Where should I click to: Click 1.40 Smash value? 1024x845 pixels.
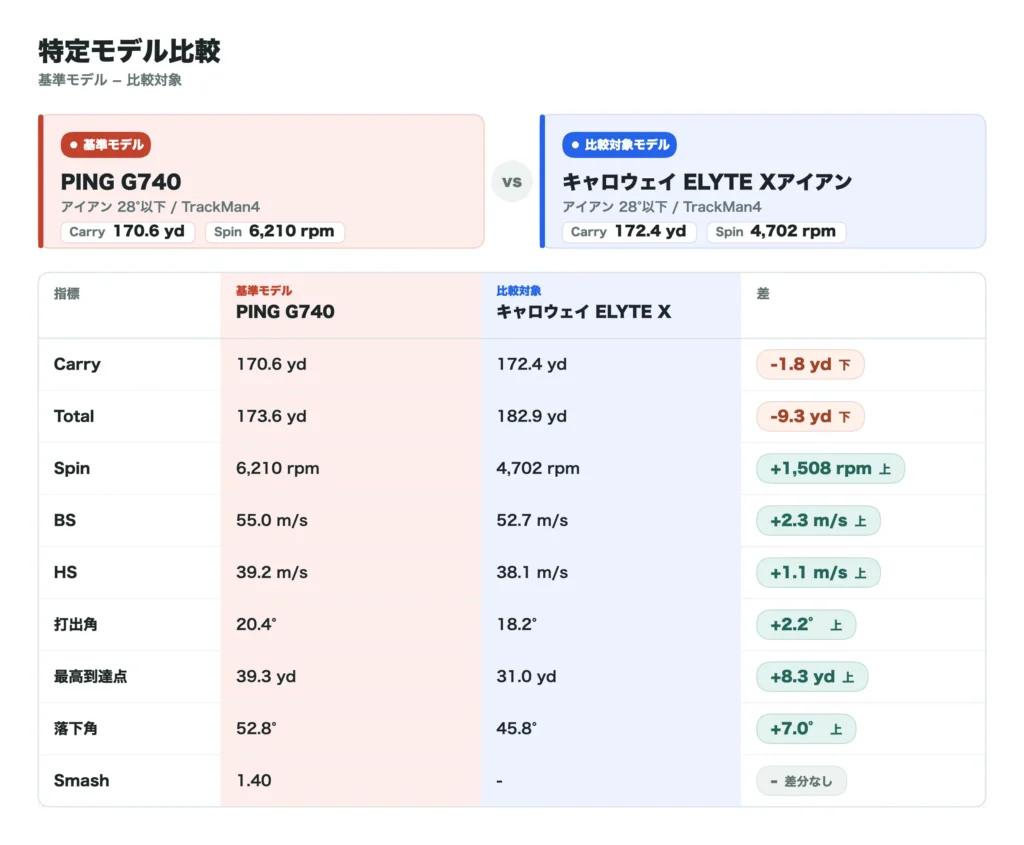[x=253, y=780]
